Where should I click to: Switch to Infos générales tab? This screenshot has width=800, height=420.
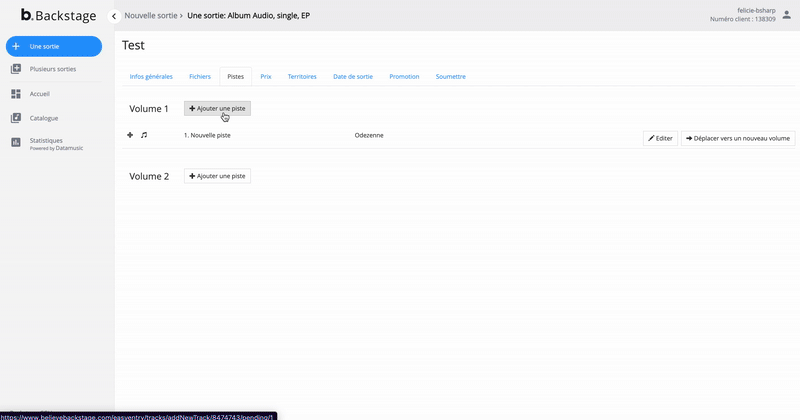151,77
